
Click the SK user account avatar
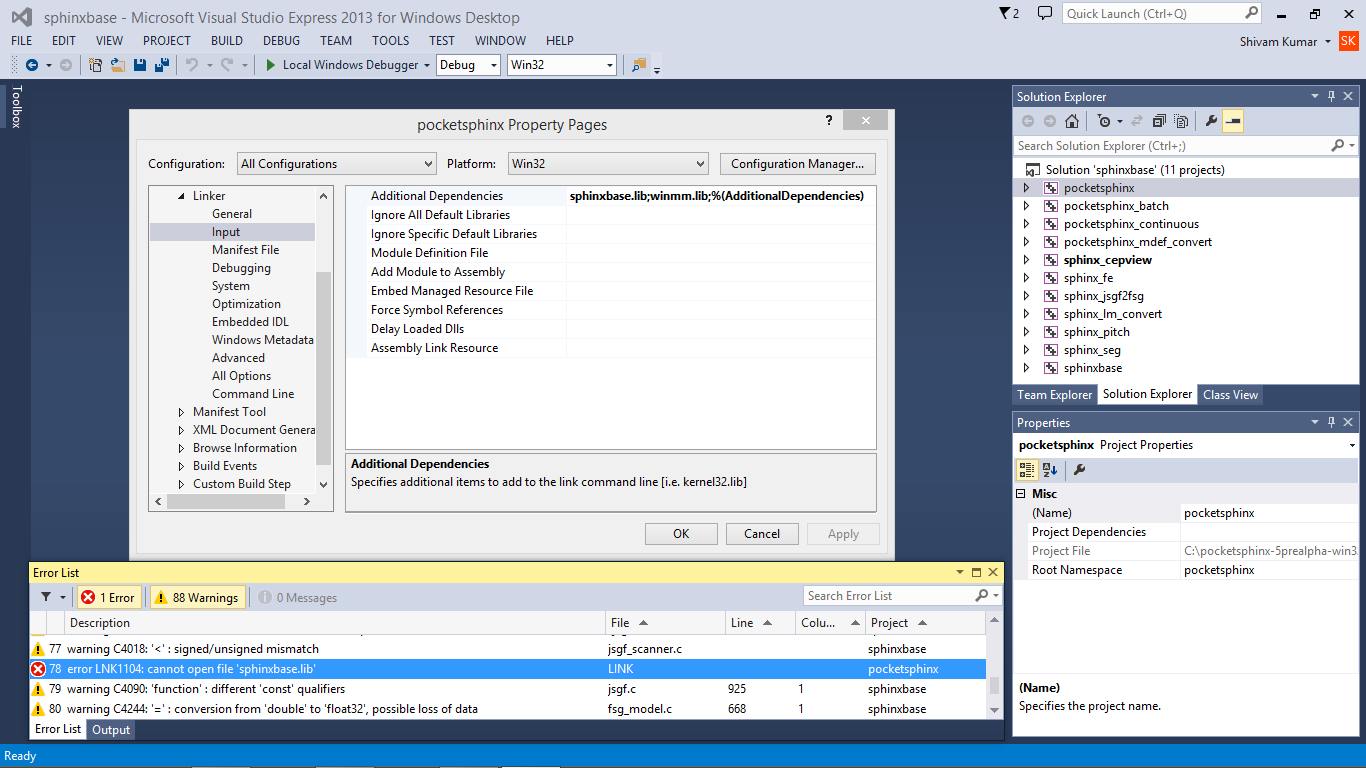click(1349, 41)
